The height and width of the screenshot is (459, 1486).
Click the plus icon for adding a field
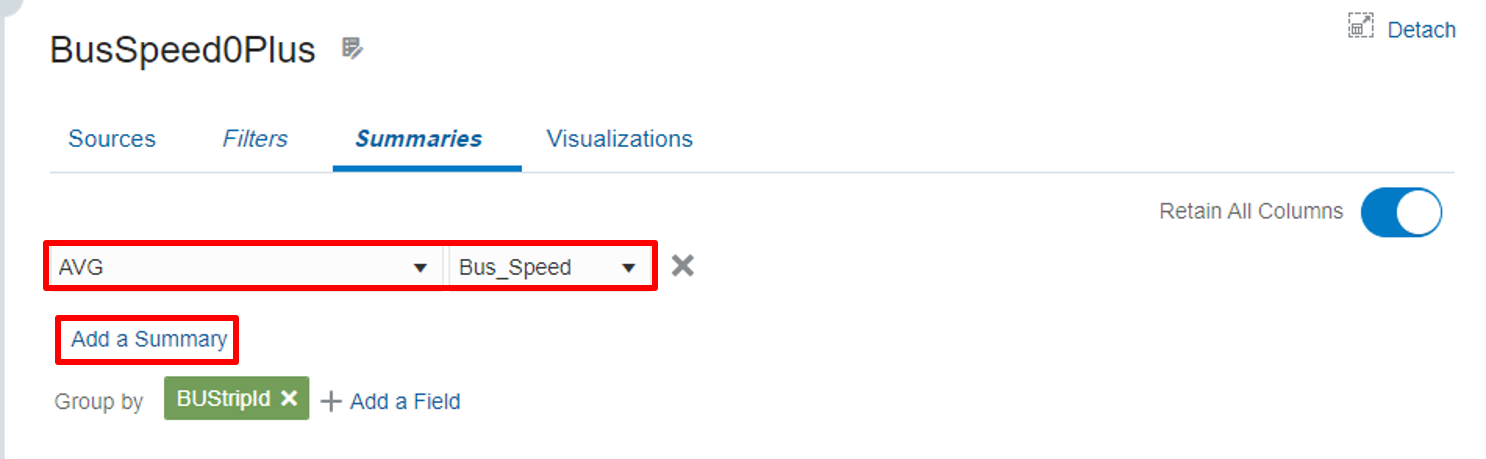click(331, 401)
